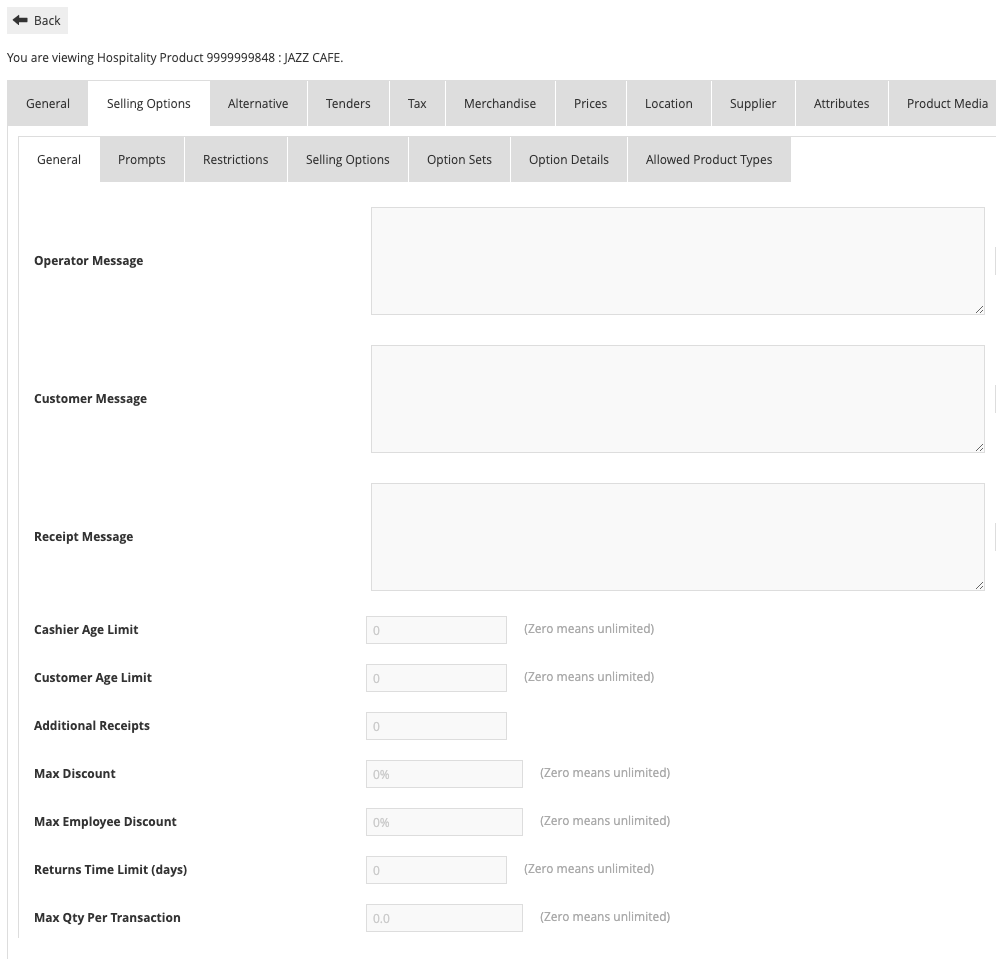
Task: Select the General sub-tab
Action: tap(59, 159)
